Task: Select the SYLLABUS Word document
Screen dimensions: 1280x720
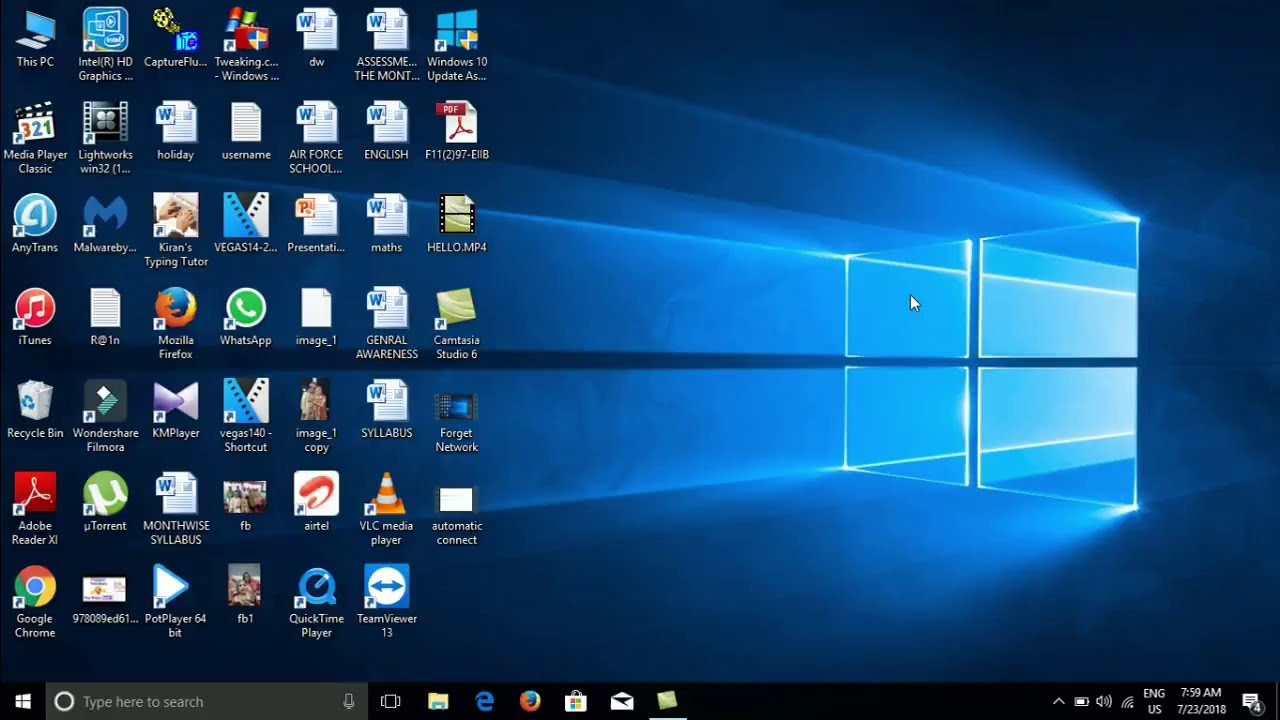Action: 387,410
